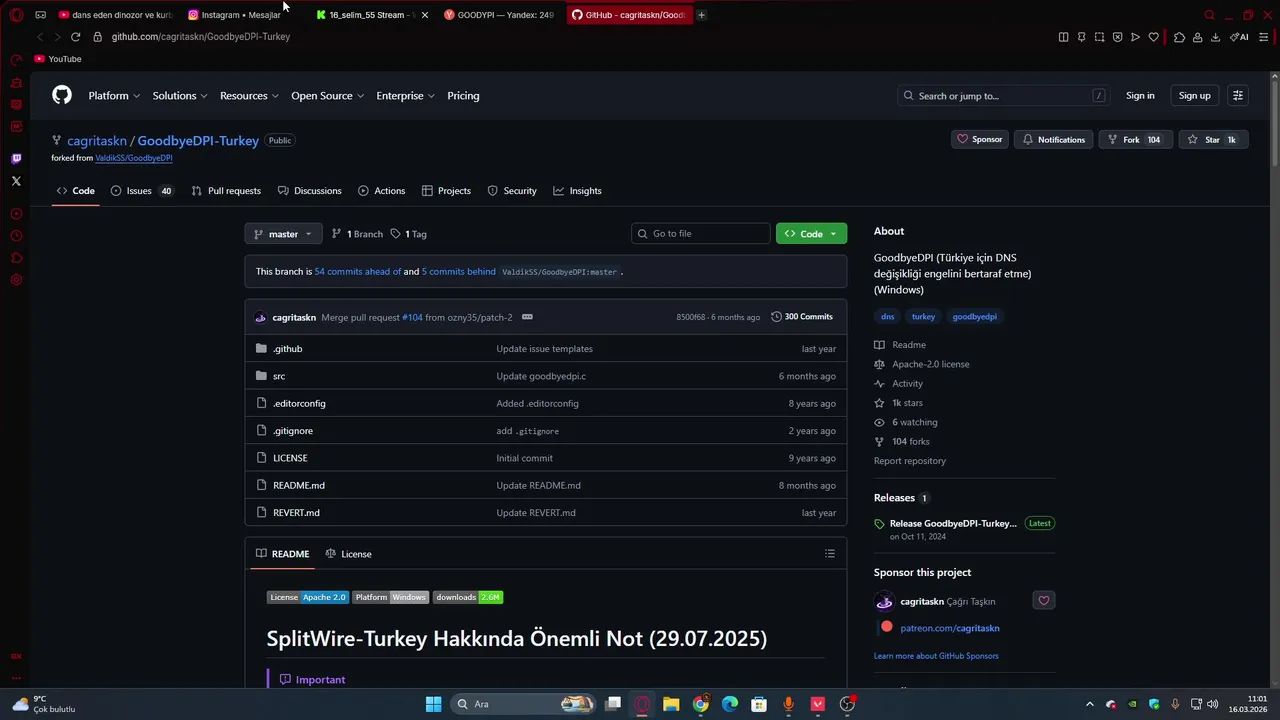Switch to License tab in README panel

[348, 554]
